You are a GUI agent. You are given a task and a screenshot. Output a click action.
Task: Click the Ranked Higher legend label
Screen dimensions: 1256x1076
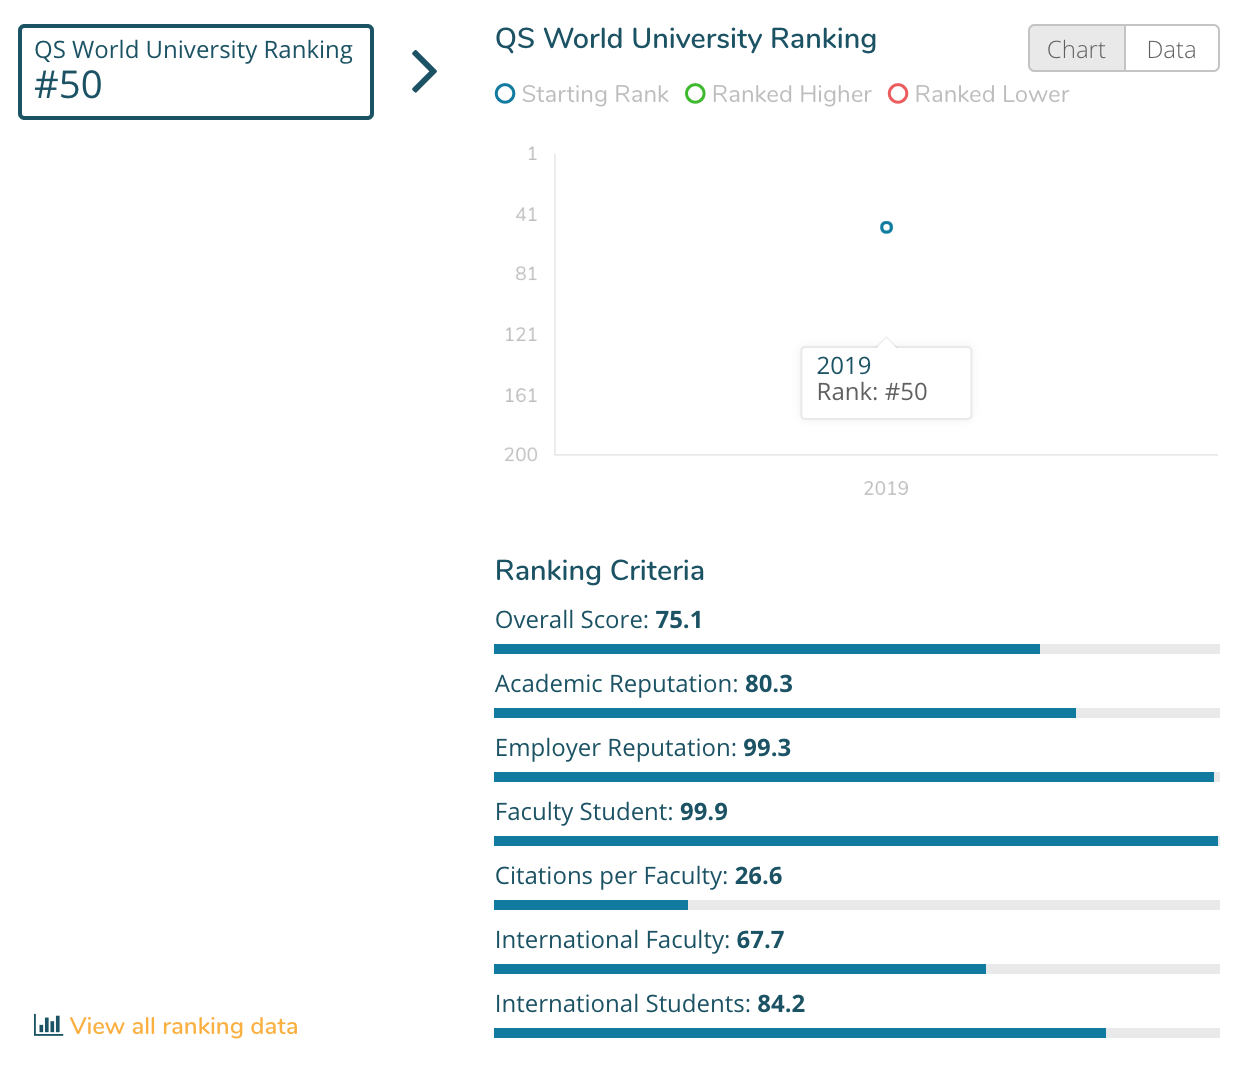tap(792, 95)
